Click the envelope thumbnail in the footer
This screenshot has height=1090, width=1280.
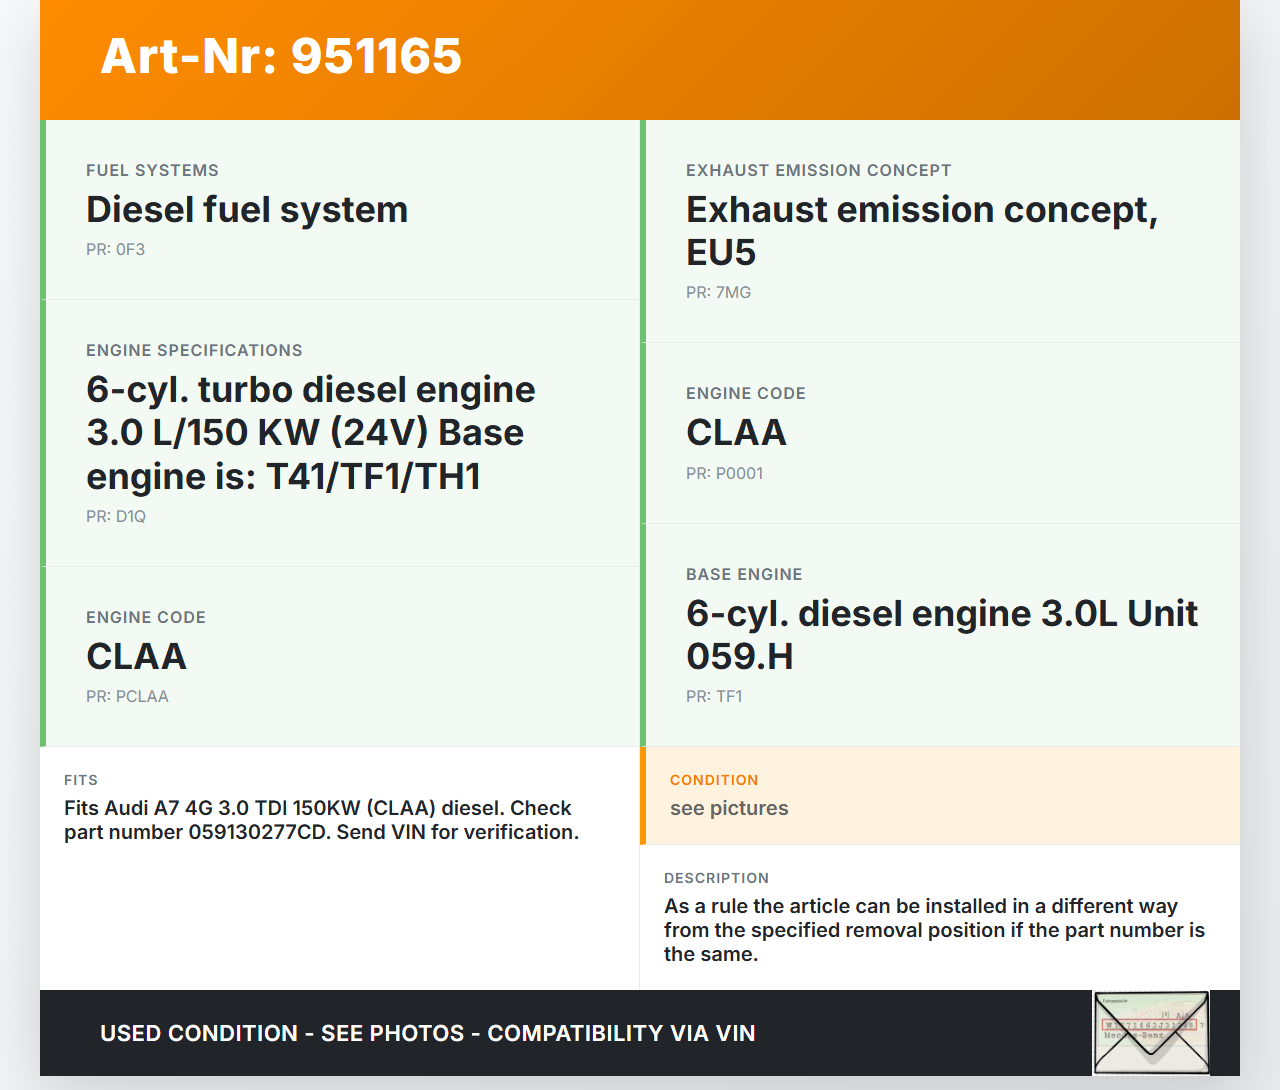pos(1151,1032)
